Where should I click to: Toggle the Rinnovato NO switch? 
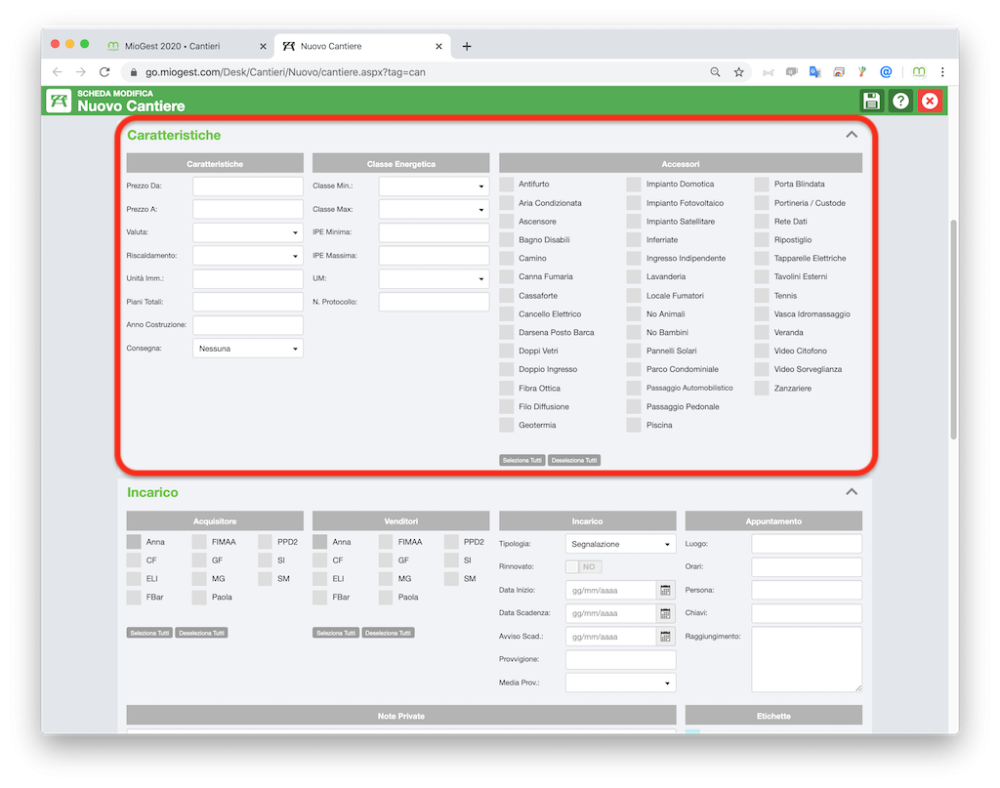tap(584, 567)
